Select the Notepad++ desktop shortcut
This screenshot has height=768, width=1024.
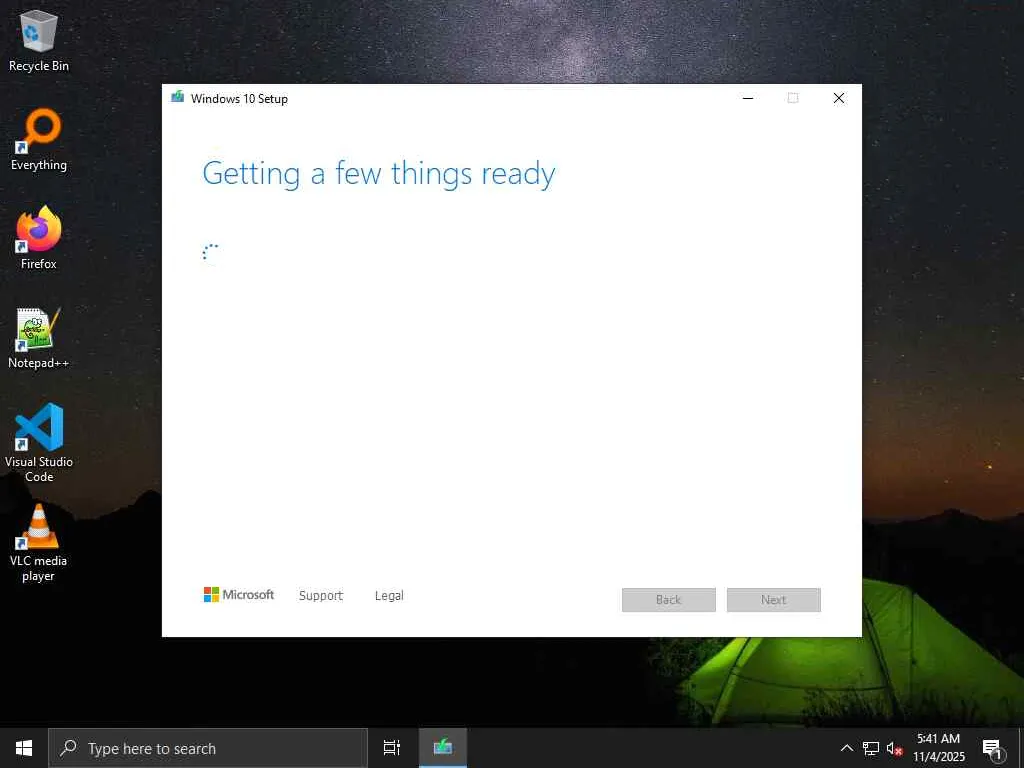(39, 338)
